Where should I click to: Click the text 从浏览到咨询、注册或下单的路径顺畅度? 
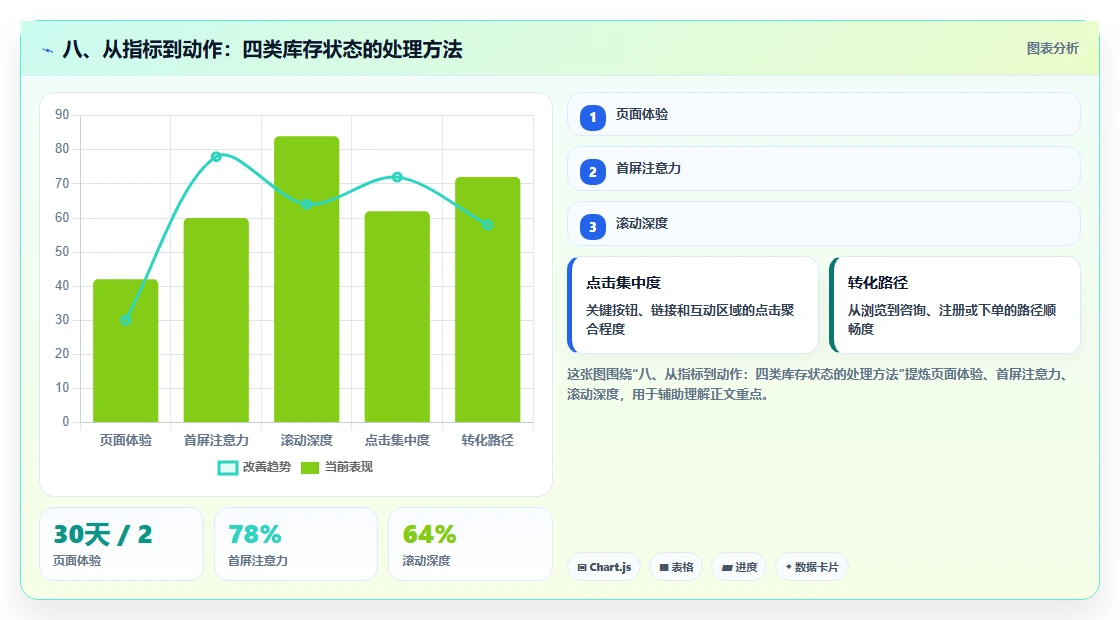(951, 319)
